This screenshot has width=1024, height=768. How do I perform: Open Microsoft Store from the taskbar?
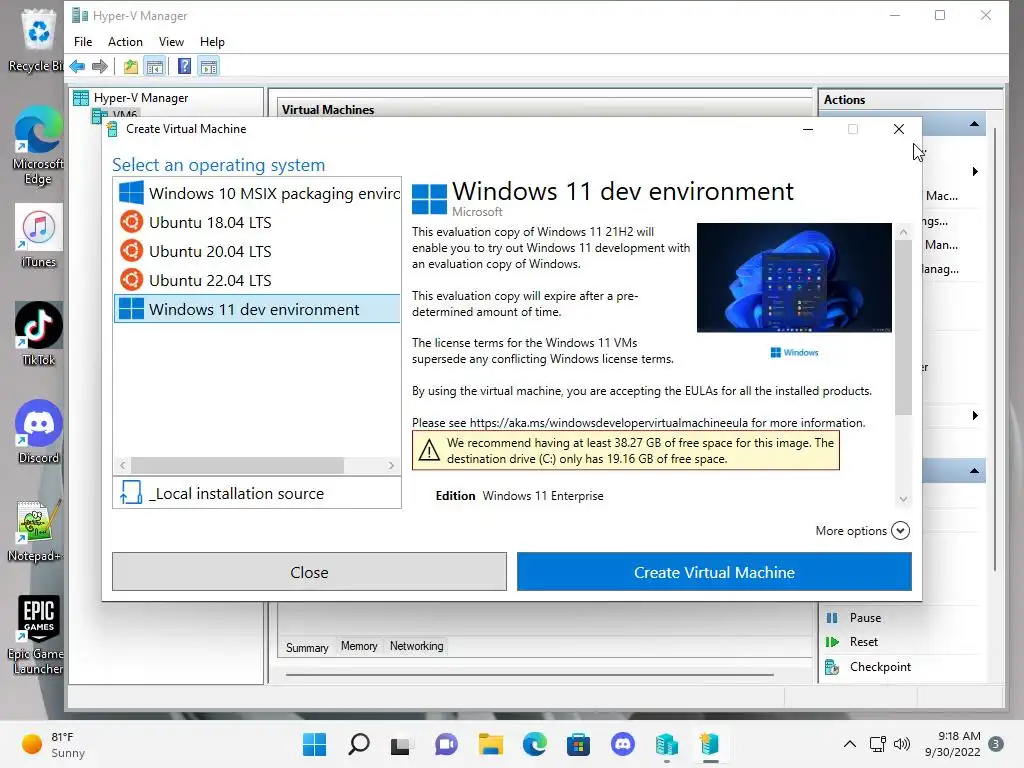click(578, 744)
